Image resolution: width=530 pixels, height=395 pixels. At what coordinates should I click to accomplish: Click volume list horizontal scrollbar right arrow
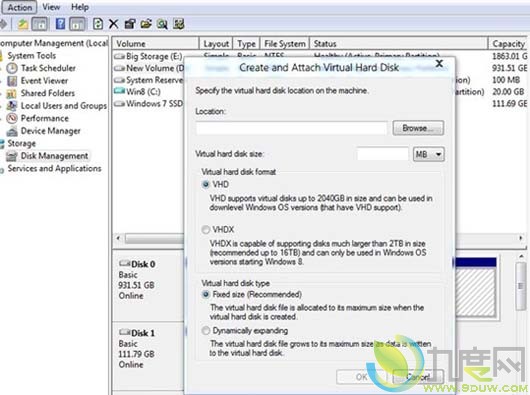pyautogui.click(x=521, y=238)
